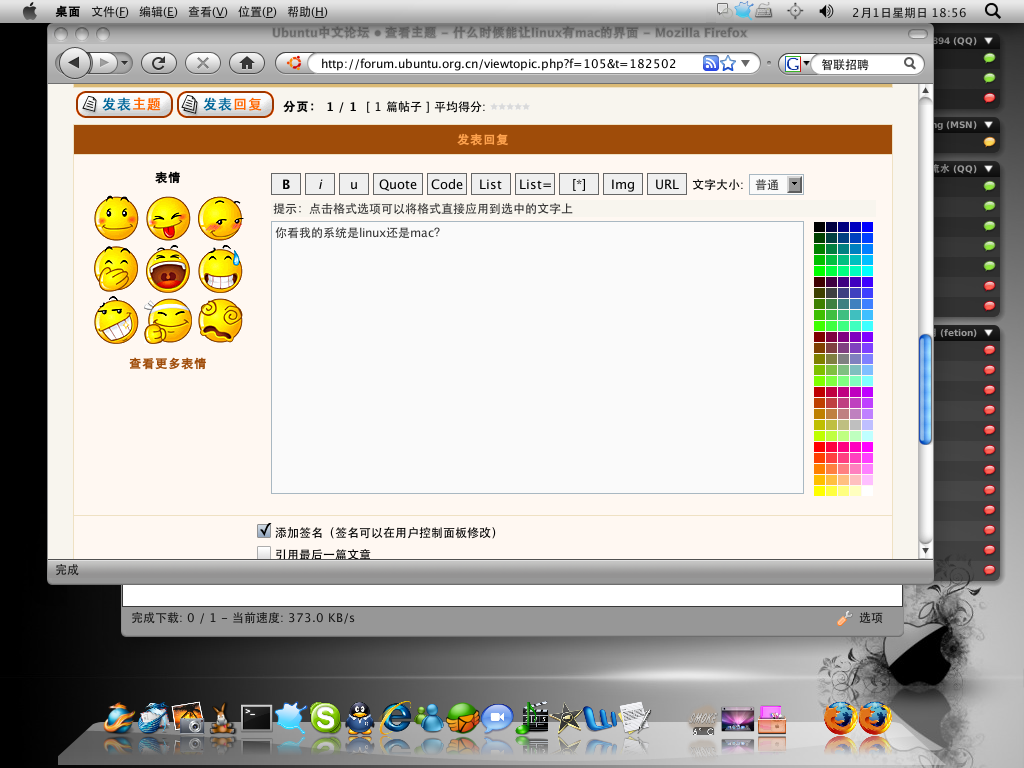The height and width of the screenshot is (768, 1024).
Task: Insert the tongue-out winking emoticon
Action: (x=168, y=218)
